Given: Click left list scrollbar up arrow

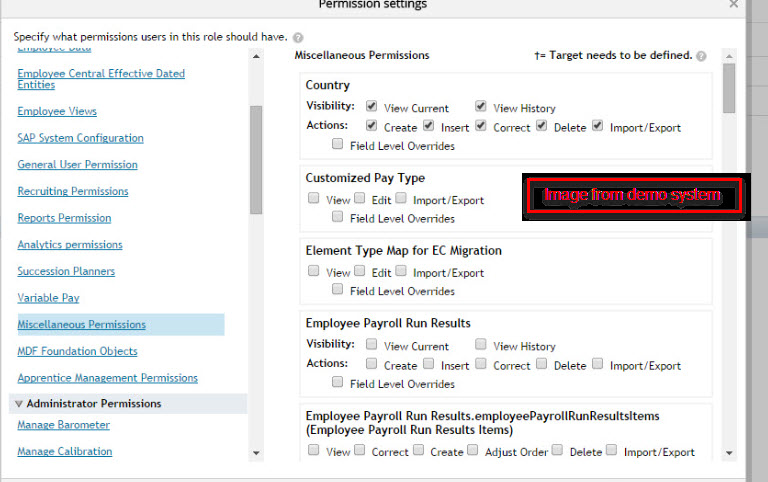Looking at the screenshot, I should pos(256,56).
